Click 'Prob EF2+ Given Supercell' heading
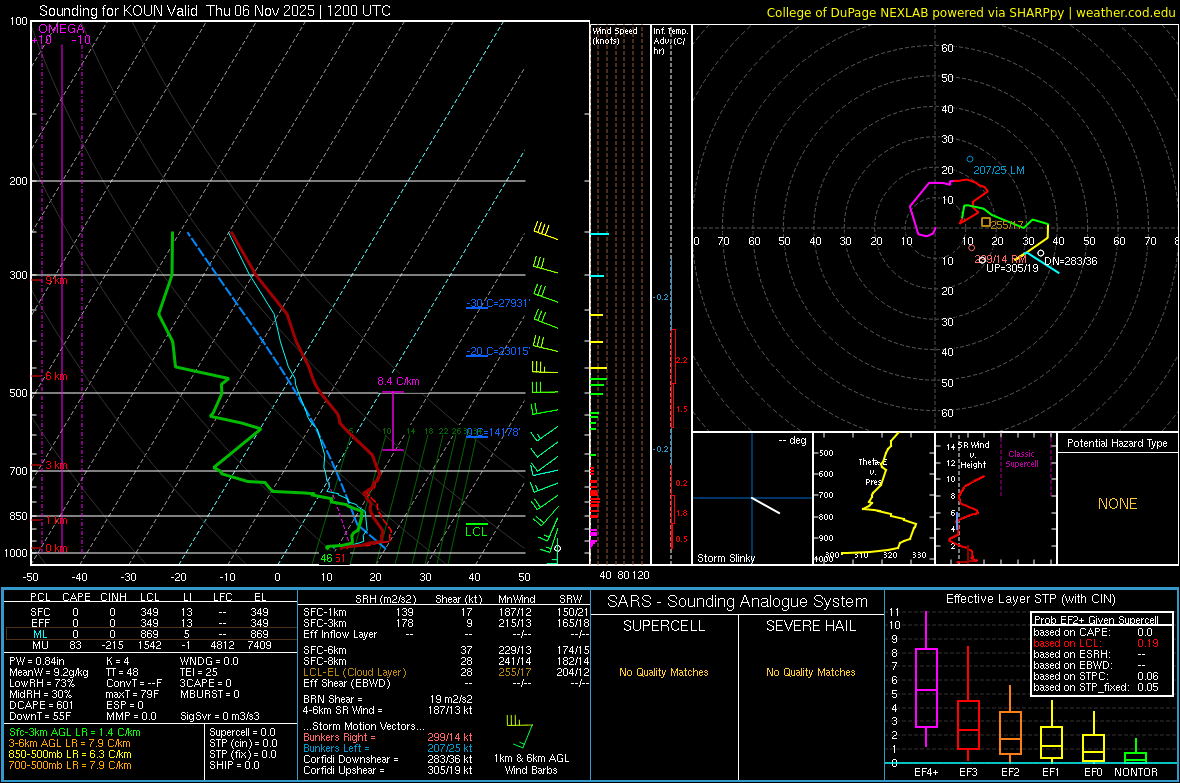1180x783 pixels. click(1096, 620)
